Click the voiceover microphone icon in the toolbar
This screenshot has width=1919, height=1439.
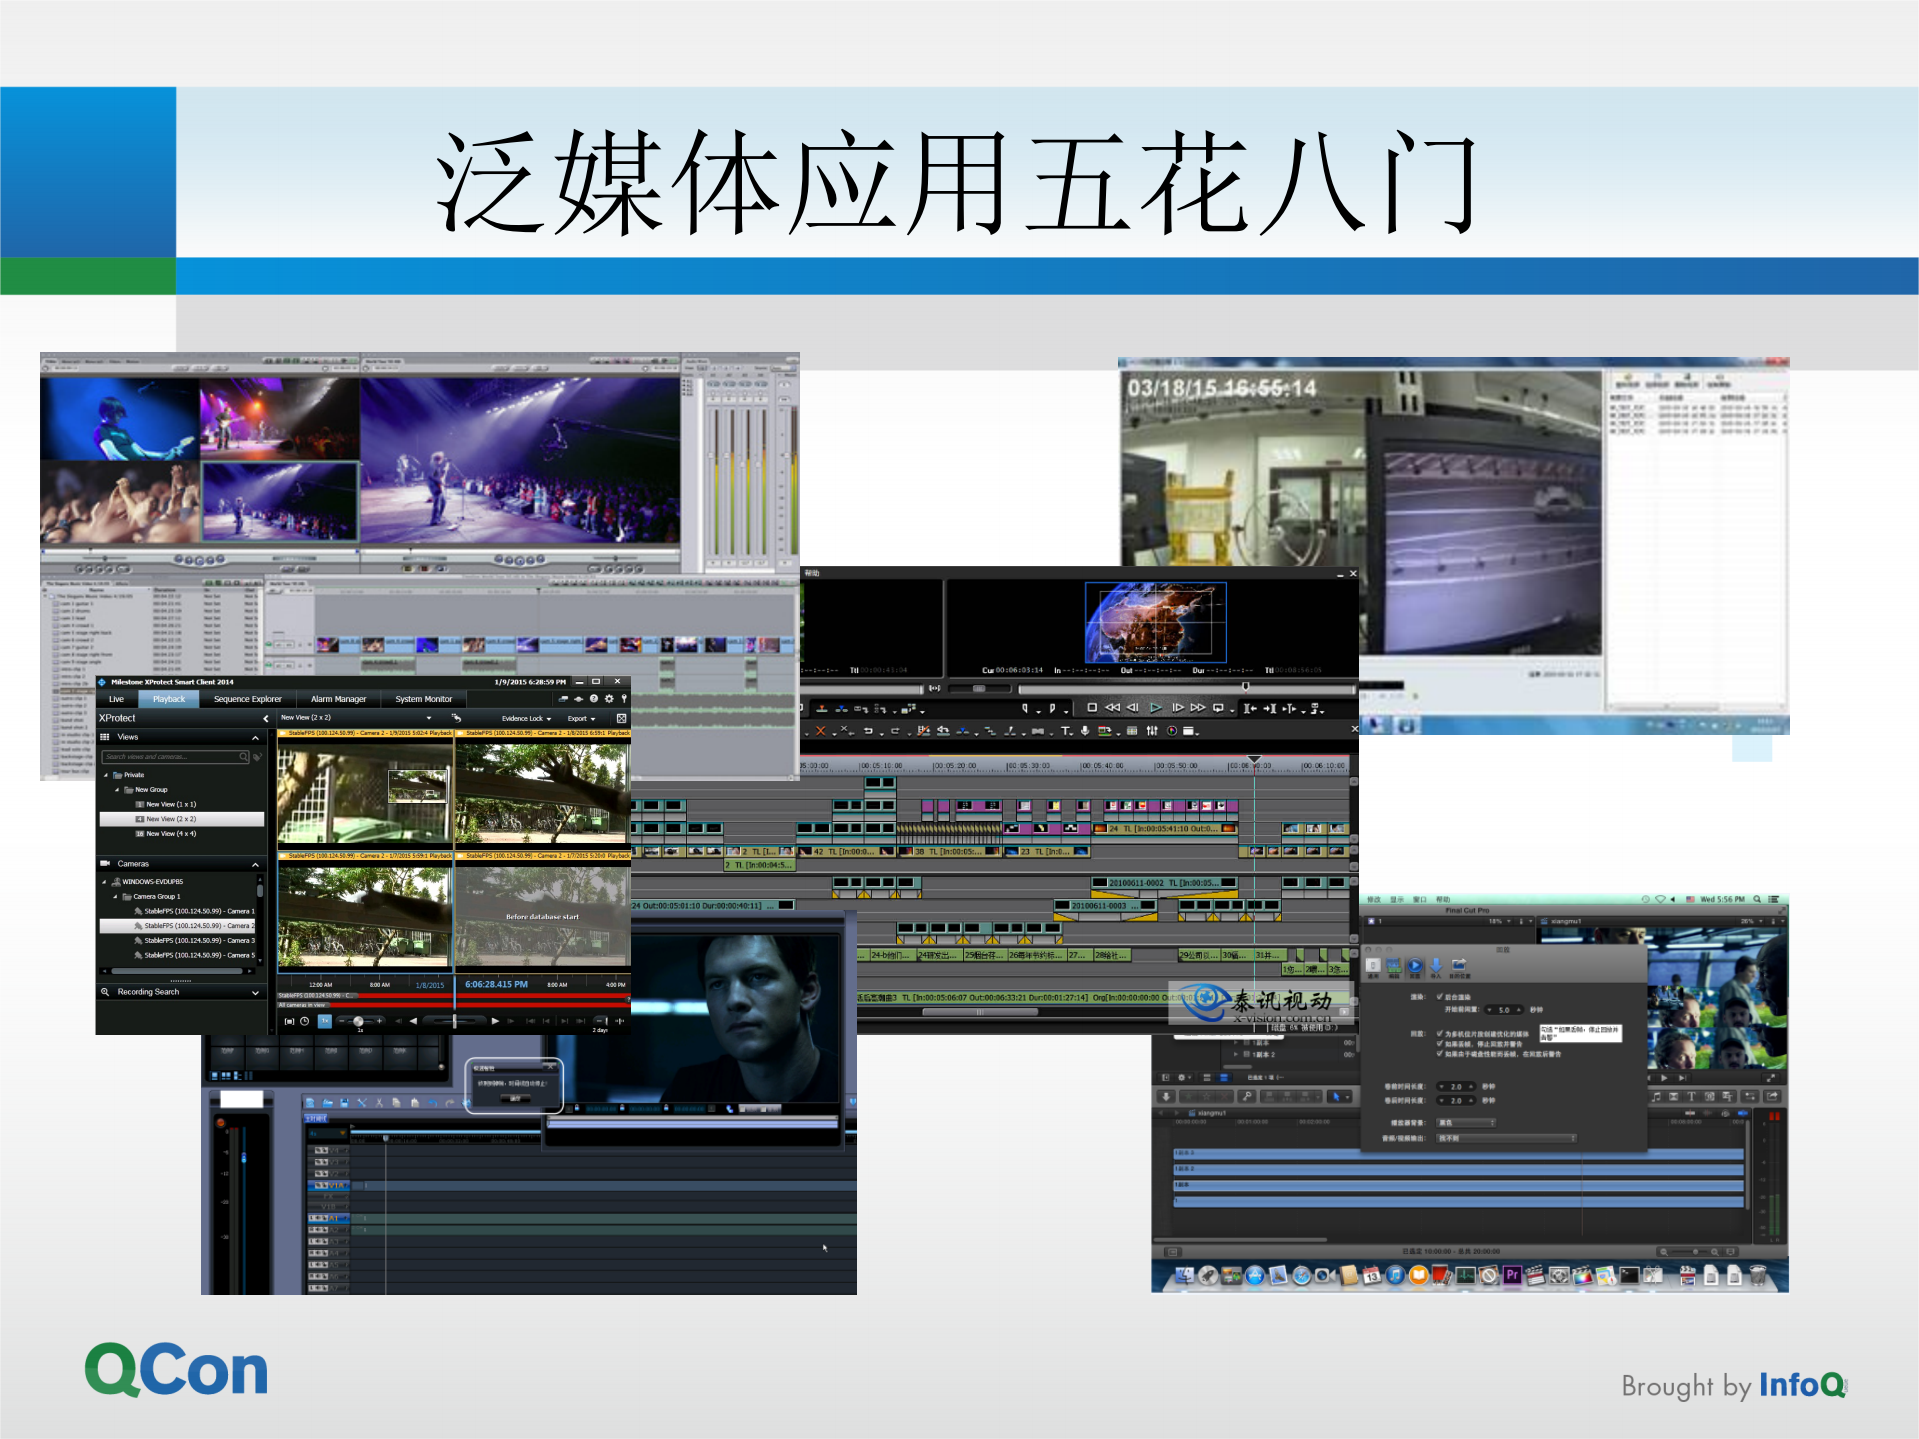click(x=1084, y=731)
